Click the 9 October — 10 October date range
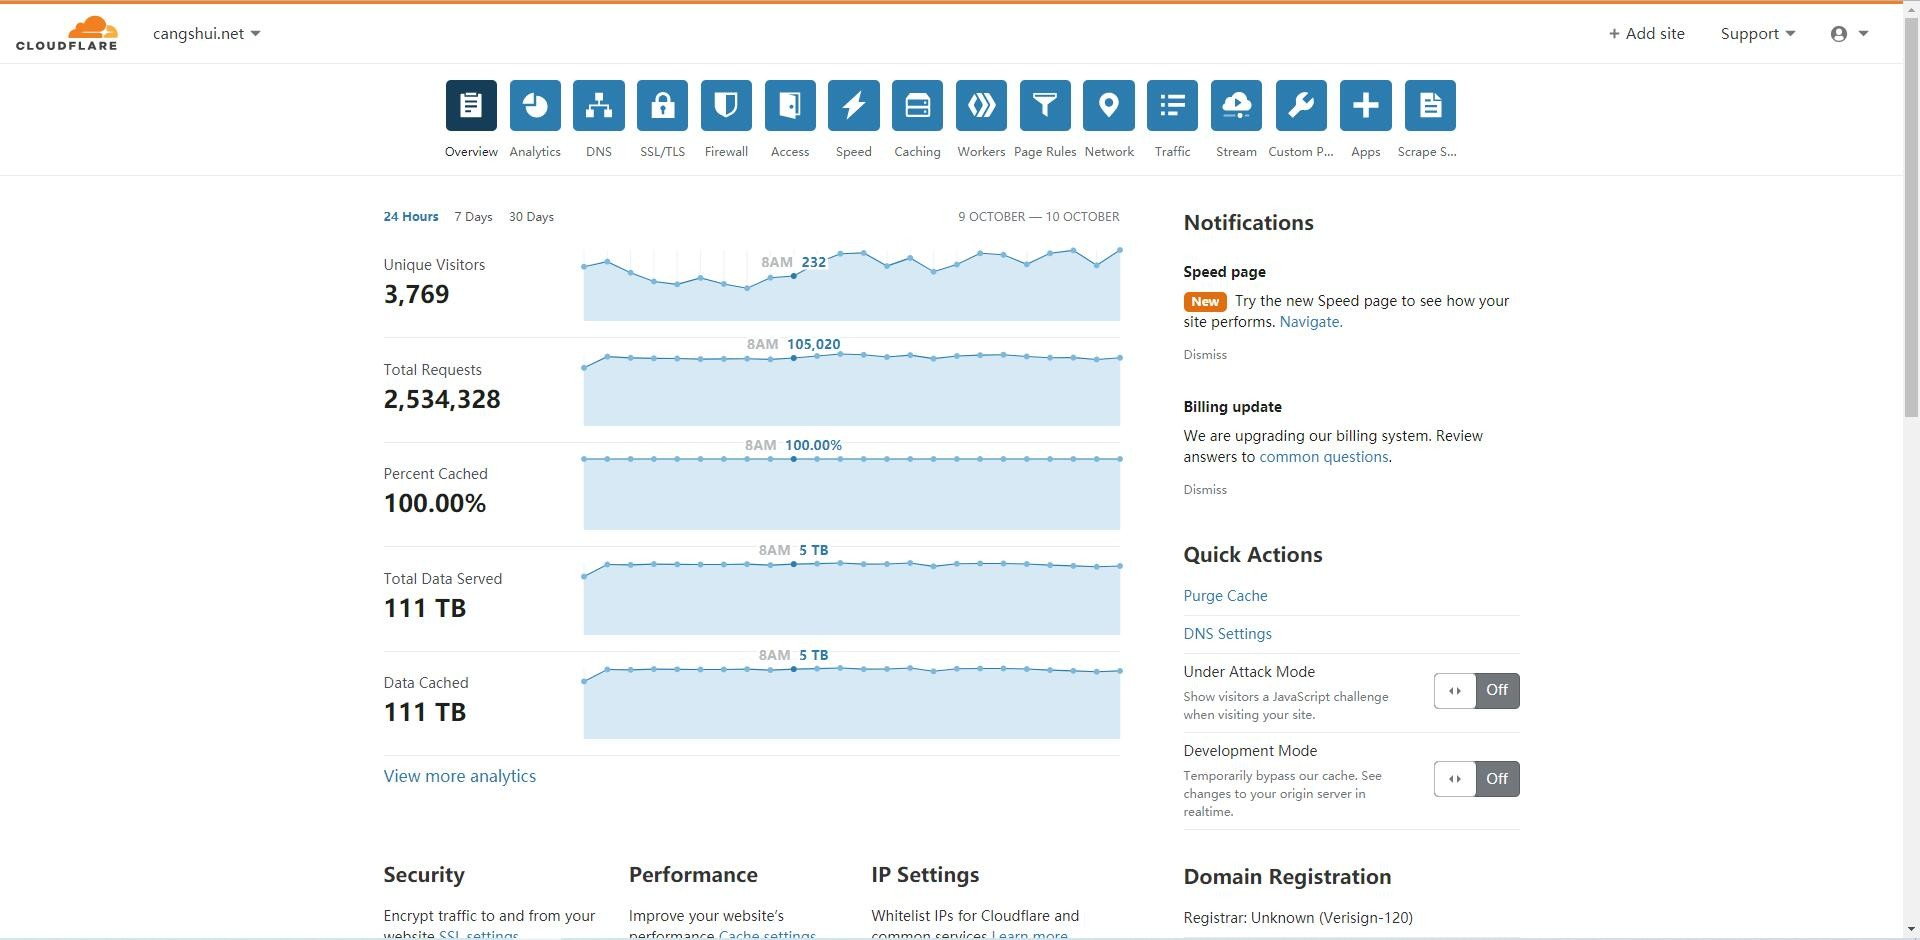Viewport: 1920px width, 940px height. 1039,216
